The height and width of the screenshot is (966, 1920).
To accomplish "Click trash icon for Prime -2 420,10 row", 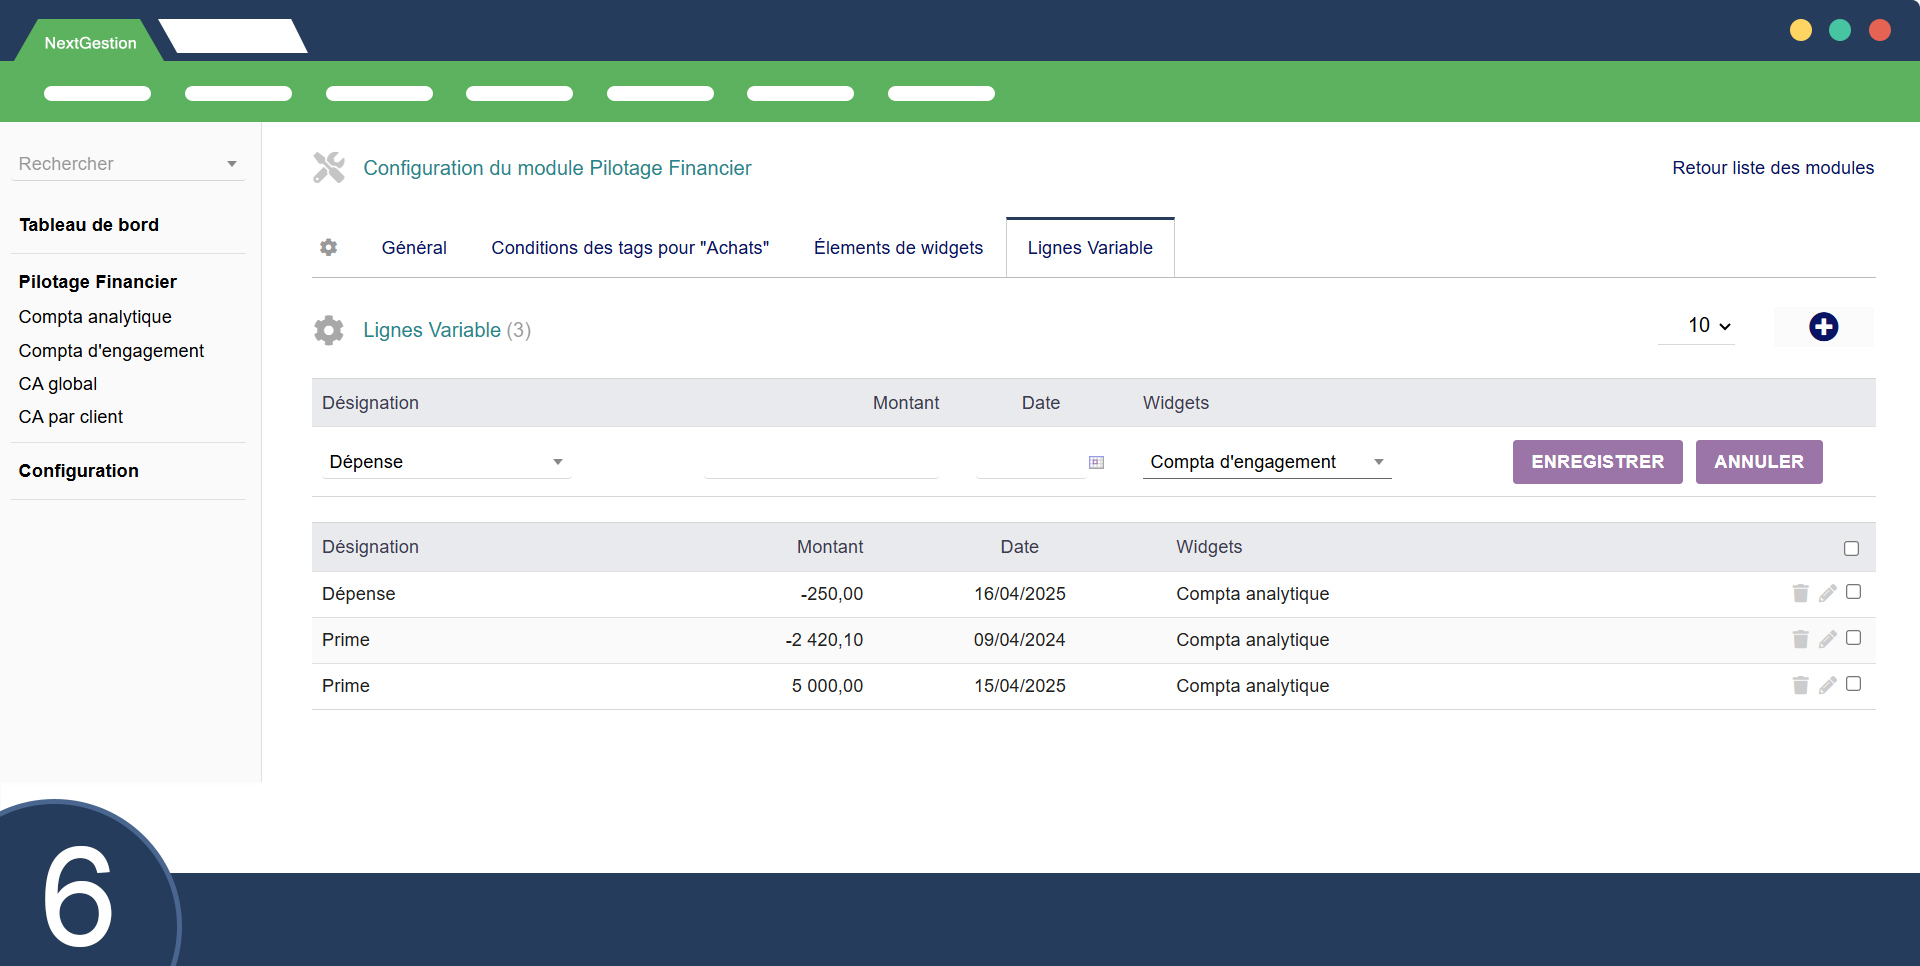I will (1800, 640).
